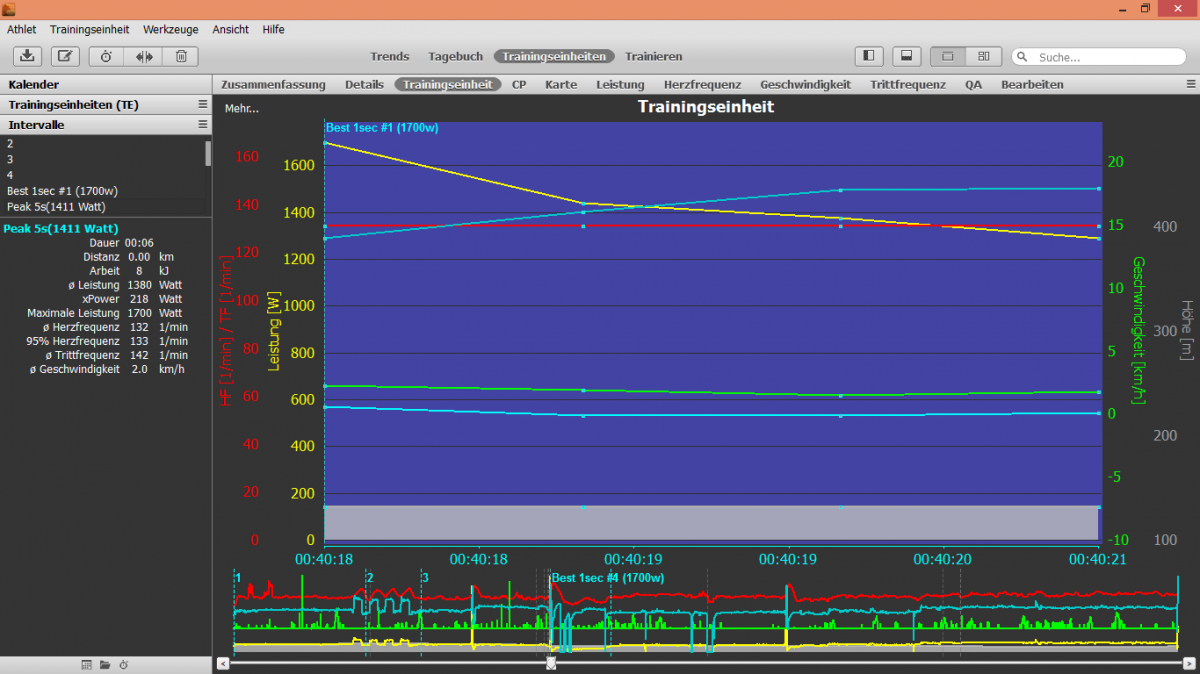Click the Mehr... chart options button
This screenshot has width=1200, height=674.
[241, 109]
